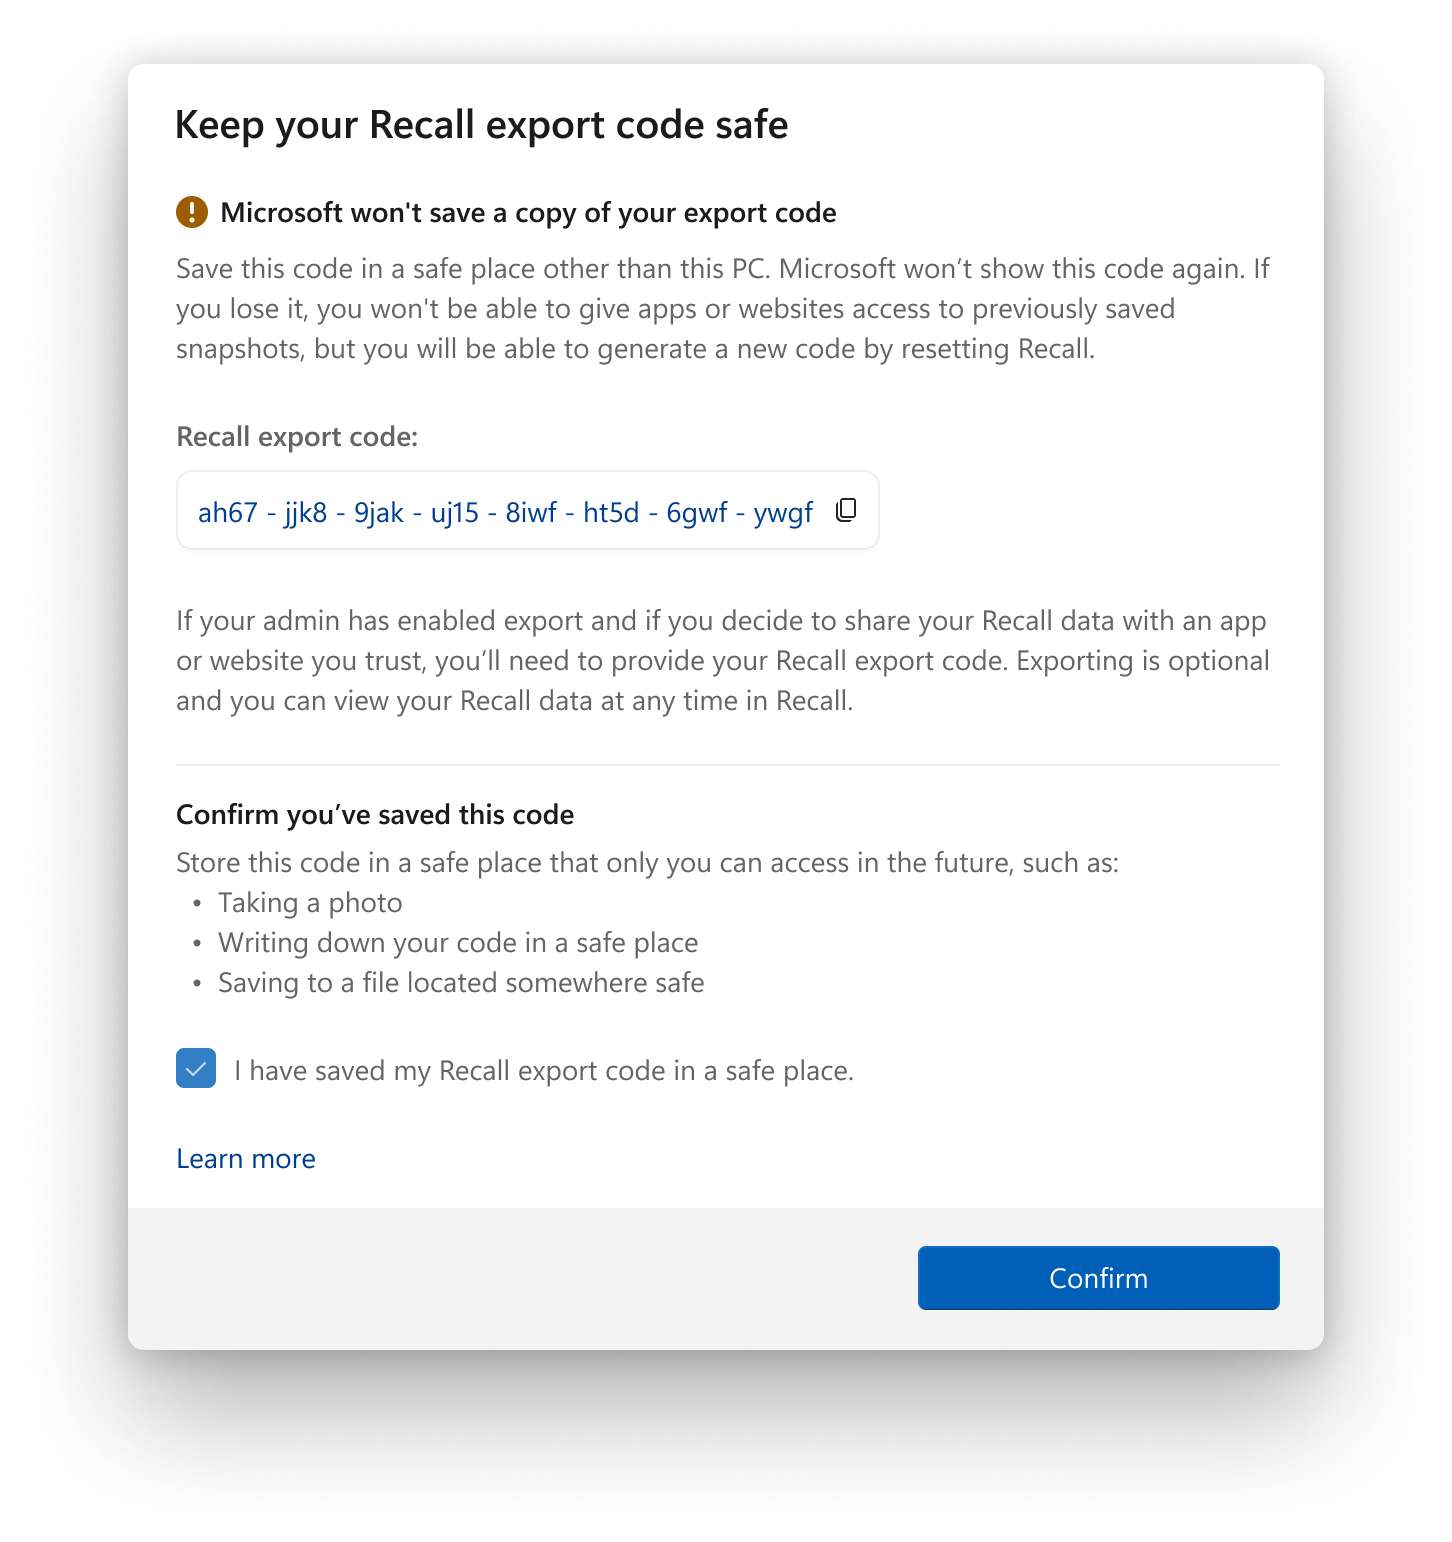Click the "Taking a photo" bullet item
1452x1542 pixels.
coord(310,903)
